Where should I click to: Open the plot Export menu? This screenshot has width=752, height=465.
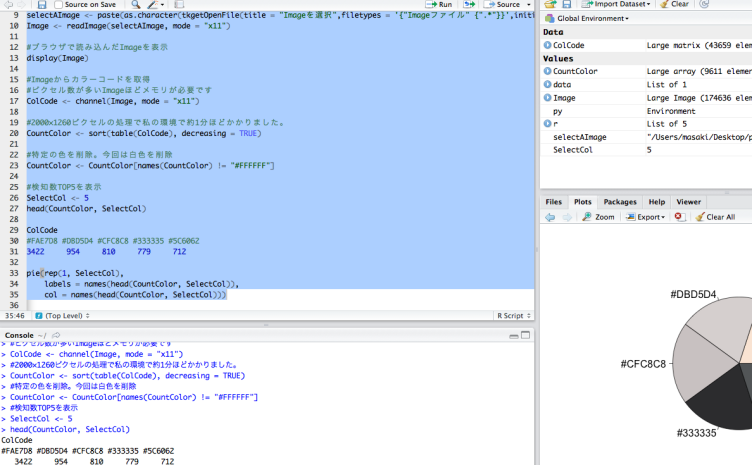650,217
